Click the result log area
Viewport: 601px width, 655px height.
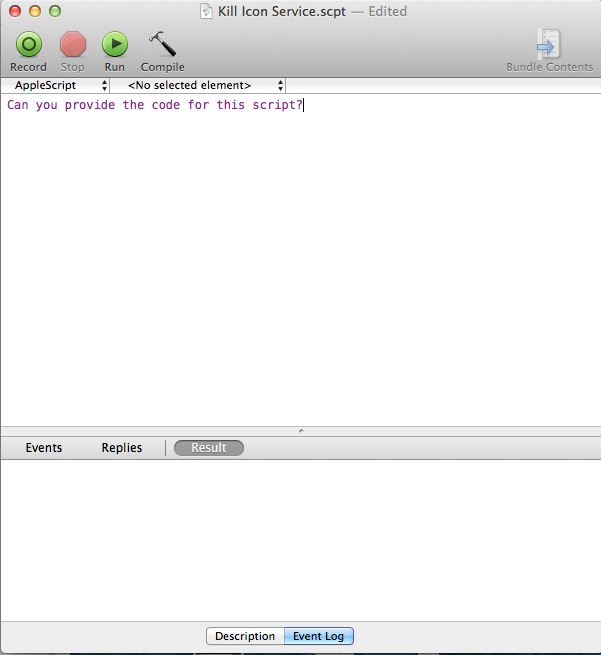tap(301, 540)
